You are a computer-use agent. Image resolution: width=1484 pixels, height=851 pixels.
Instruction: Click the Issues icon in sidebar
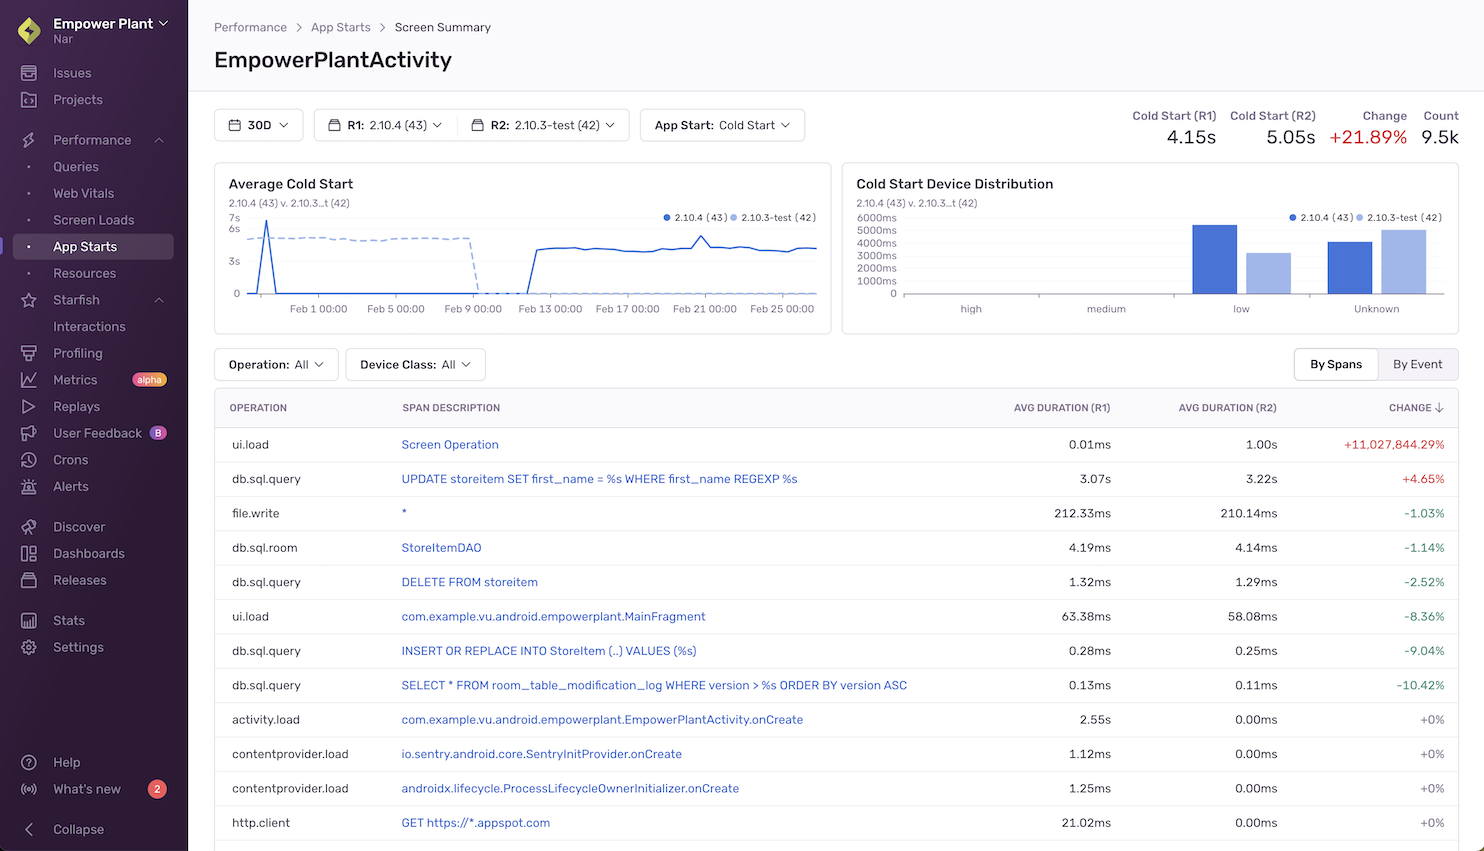coord(29,73)
